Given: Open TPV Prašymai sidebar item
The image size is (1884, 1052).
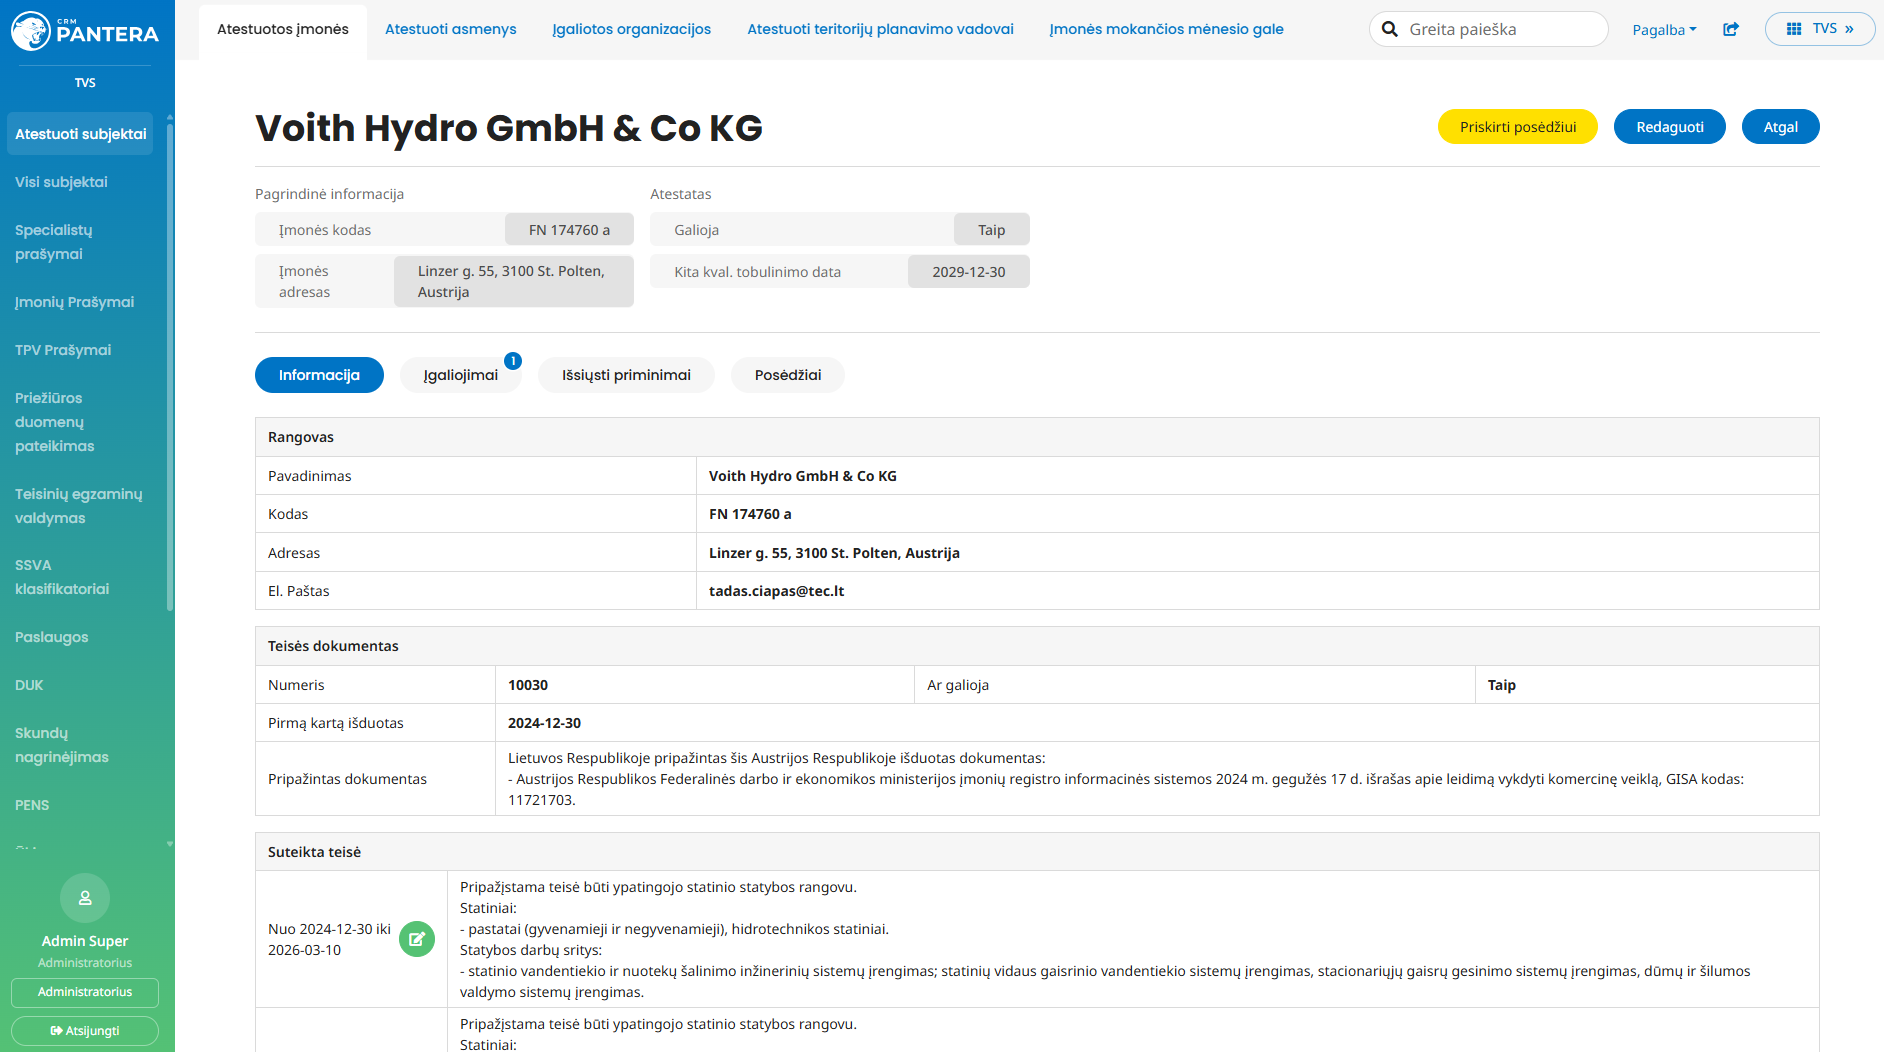Looking at the screenshot, I should point(63,350).
